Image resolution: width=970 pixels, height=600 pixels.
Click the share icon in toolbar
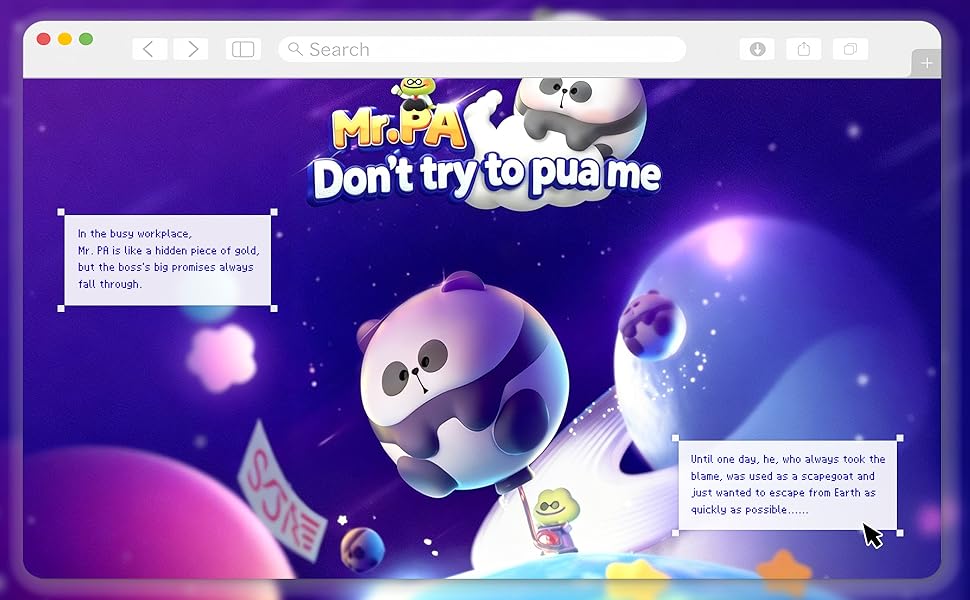click(804, 49)
